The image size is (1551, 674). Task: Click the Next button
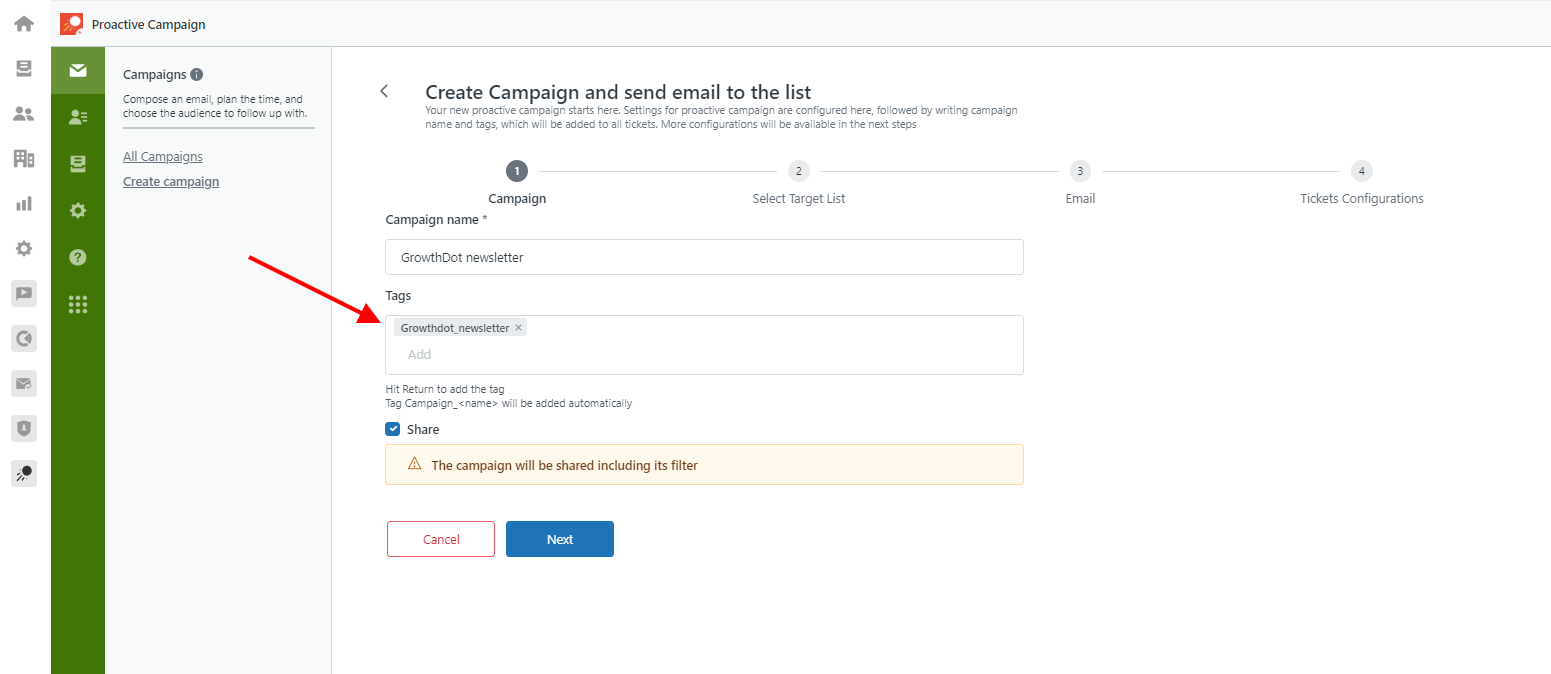[x=560, y=539]
